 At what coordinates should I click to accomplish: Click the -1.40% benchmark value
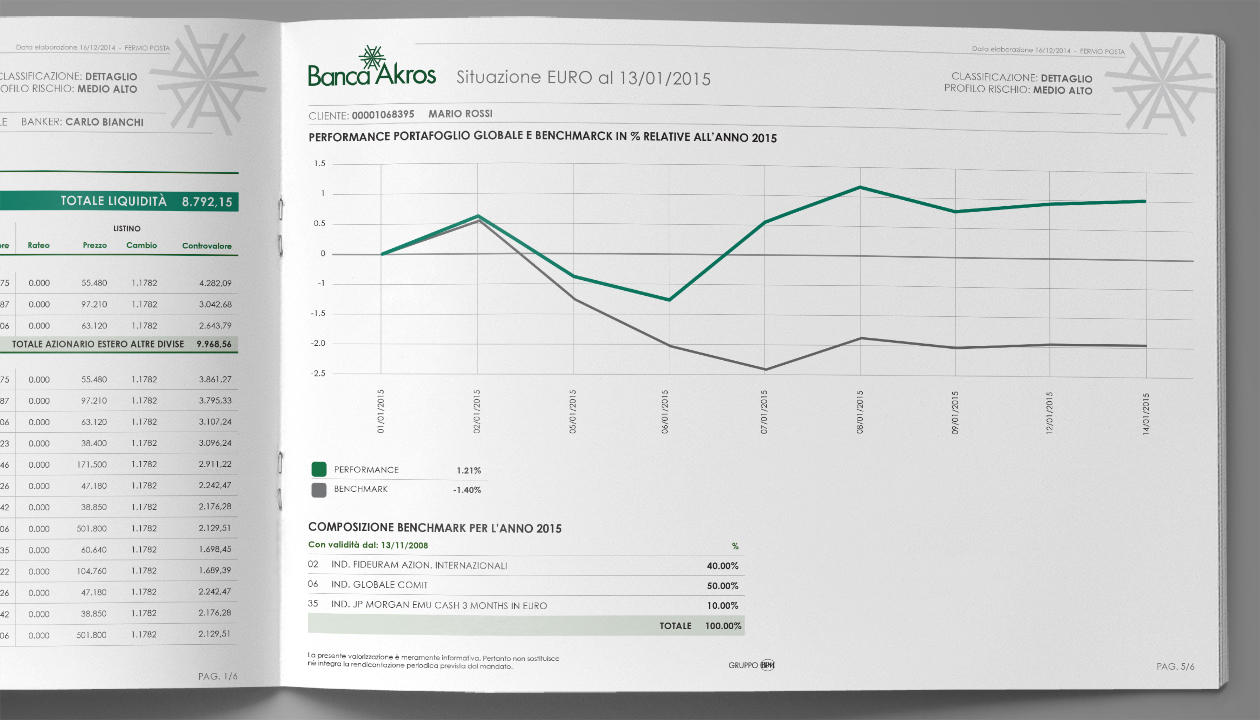tap(466, 490)
